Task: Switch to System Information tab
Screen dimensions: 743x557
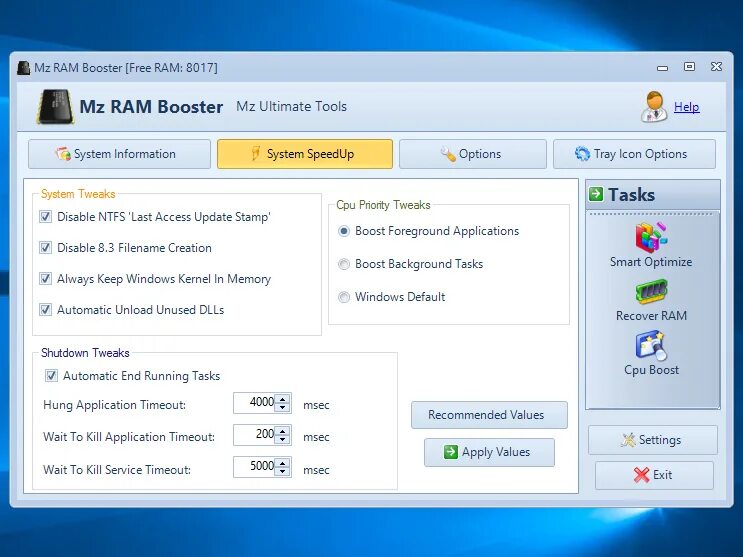Action: (x=119, y=154)
